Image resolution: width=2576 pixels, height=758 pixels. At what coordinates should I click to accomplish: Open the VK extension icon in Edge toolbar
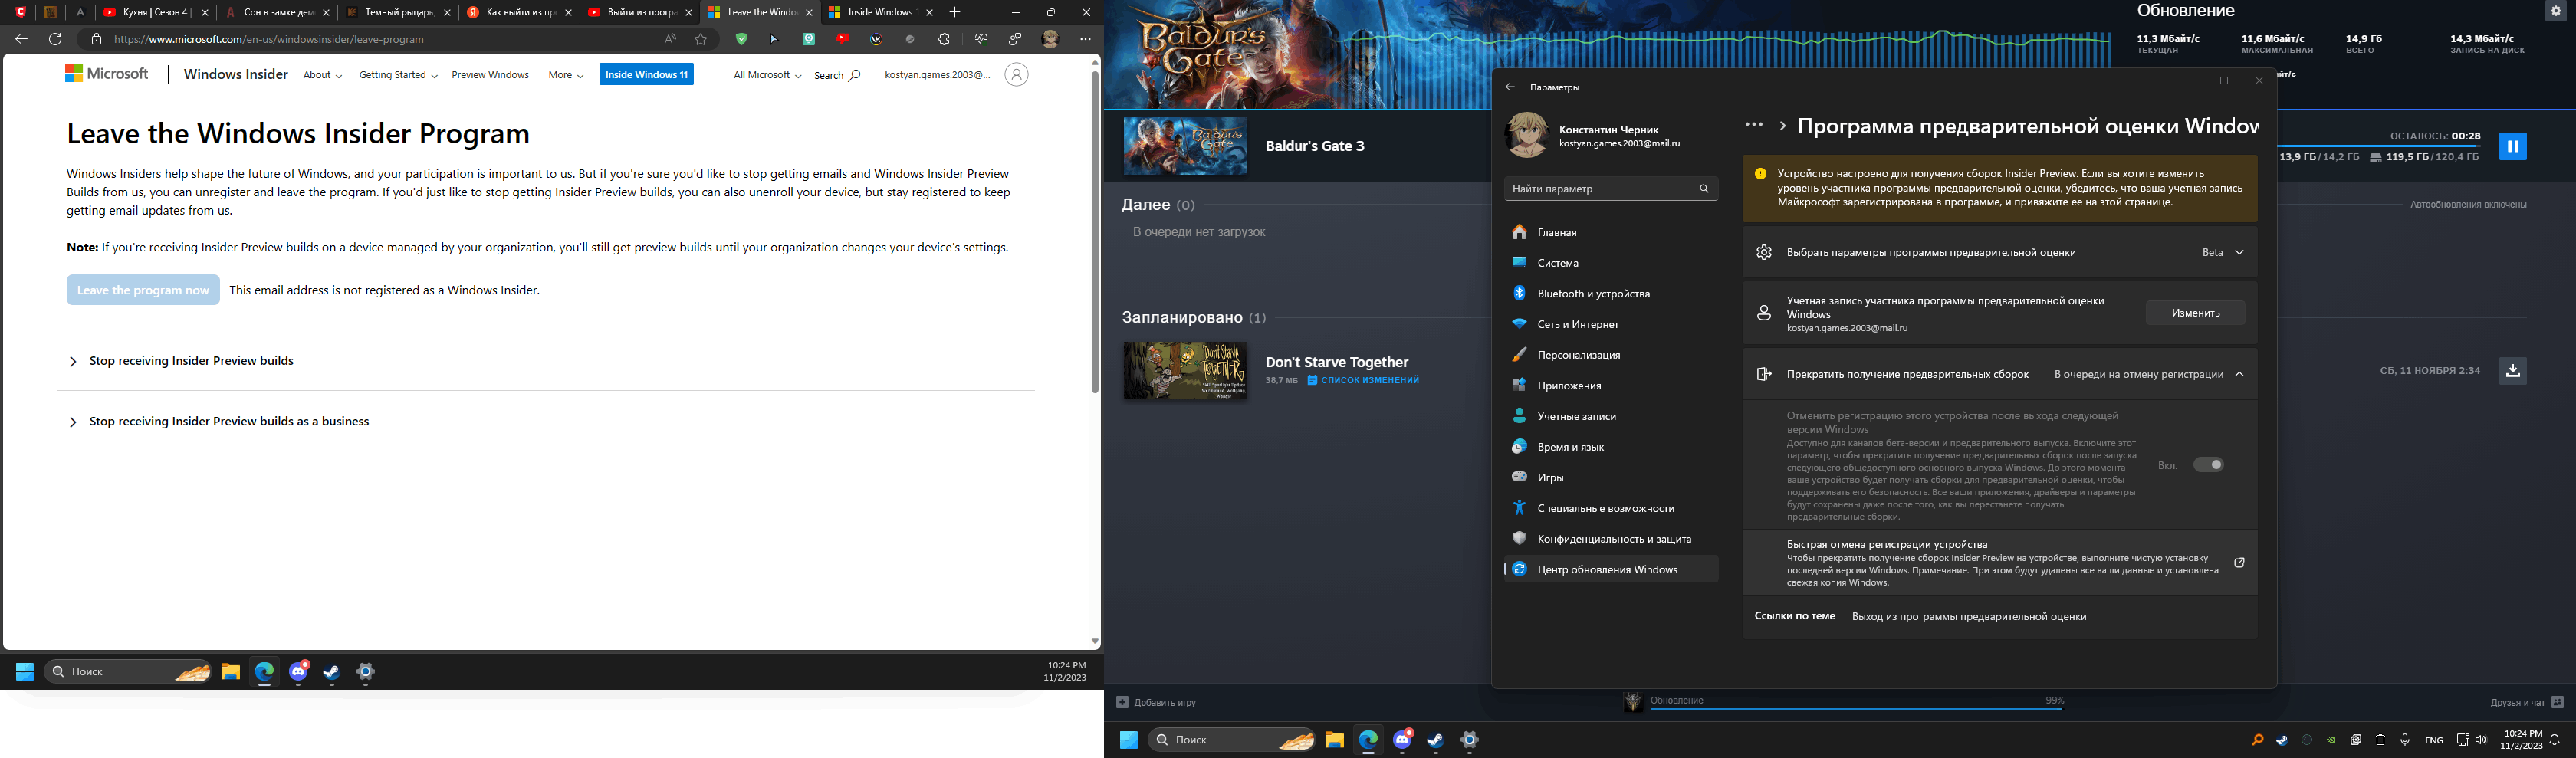[876, 39]
